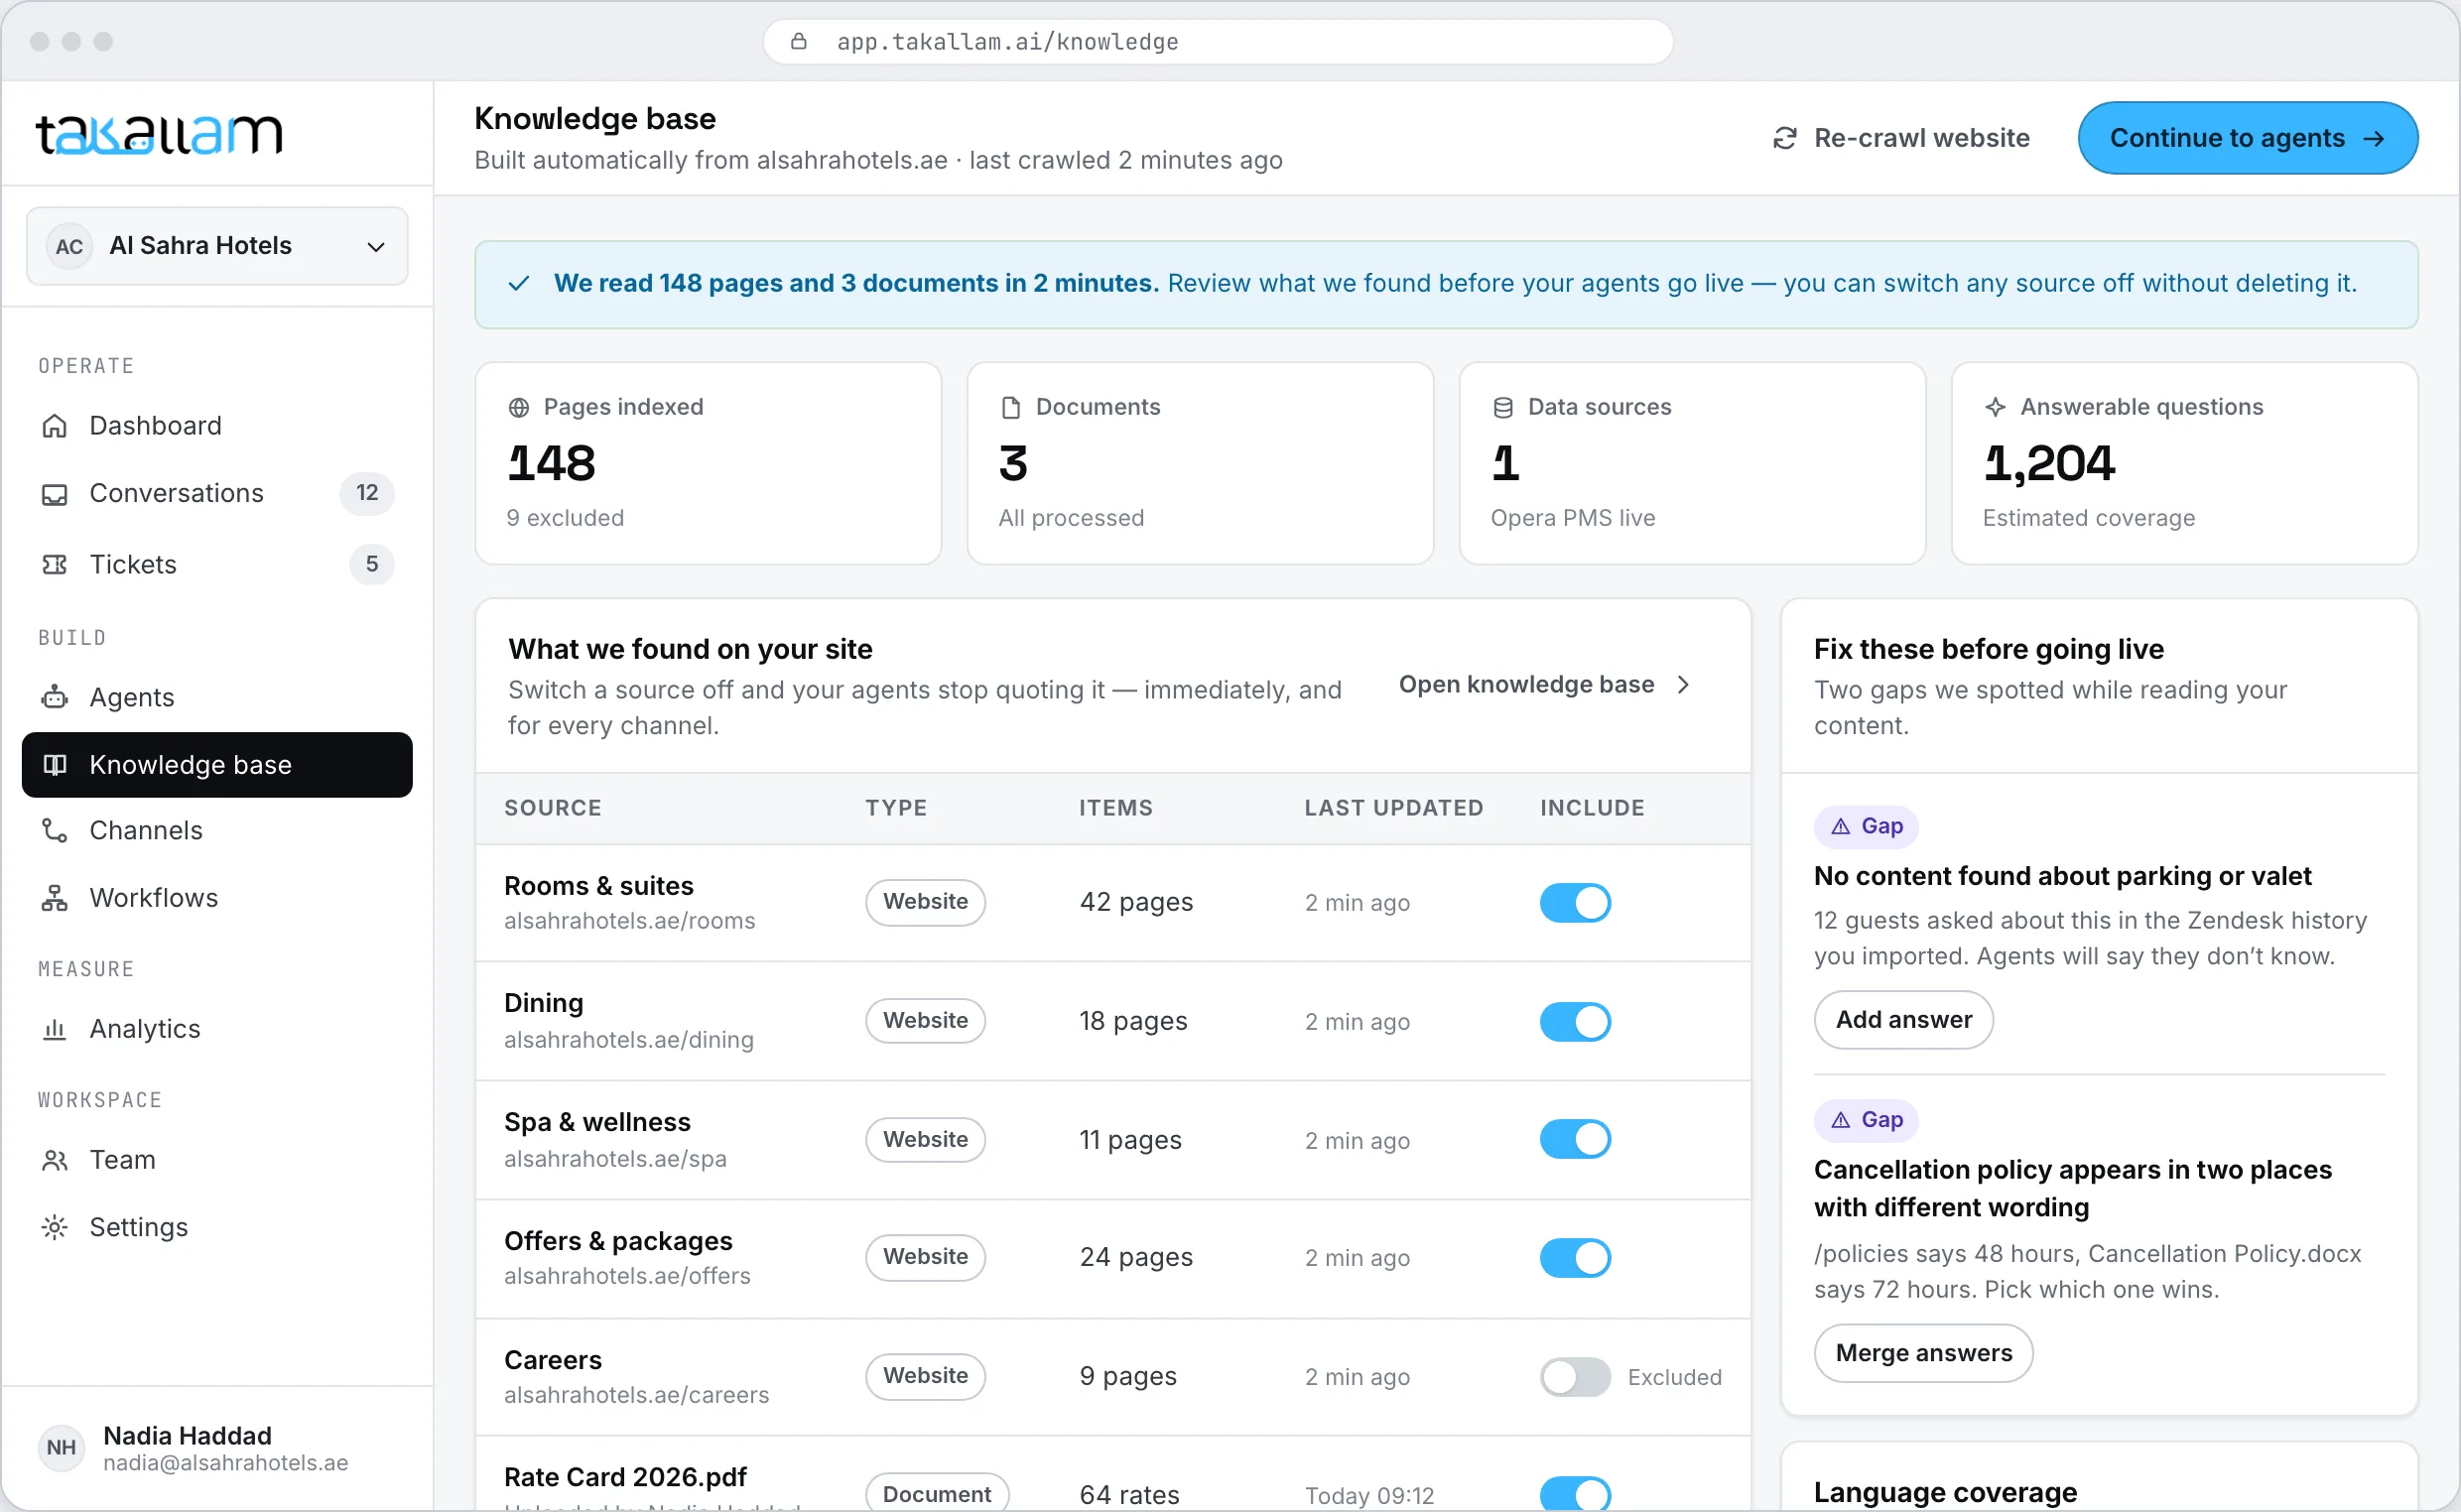2461x1512 pixels.
Task: Click the Team people icon
Action: (x=55, y=1160)
